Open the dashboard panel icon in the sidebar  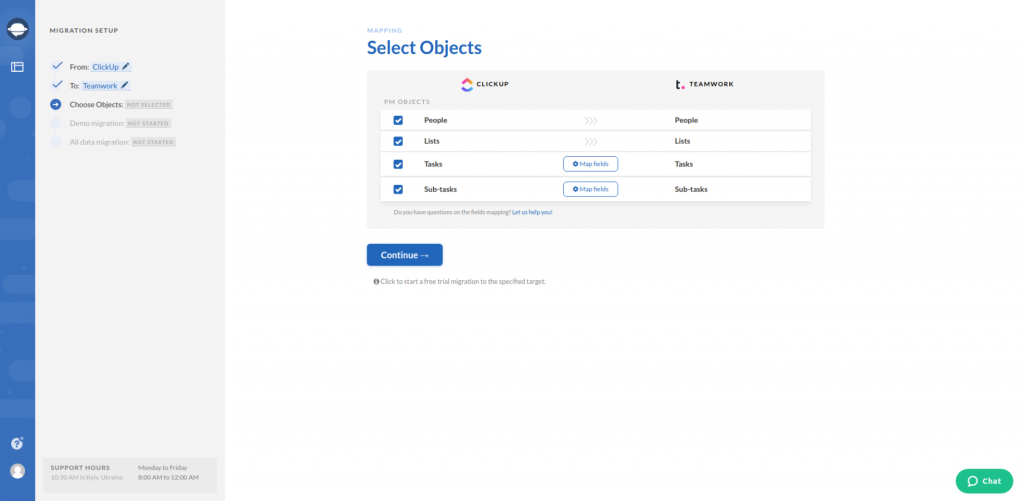[x=17, y=67]
